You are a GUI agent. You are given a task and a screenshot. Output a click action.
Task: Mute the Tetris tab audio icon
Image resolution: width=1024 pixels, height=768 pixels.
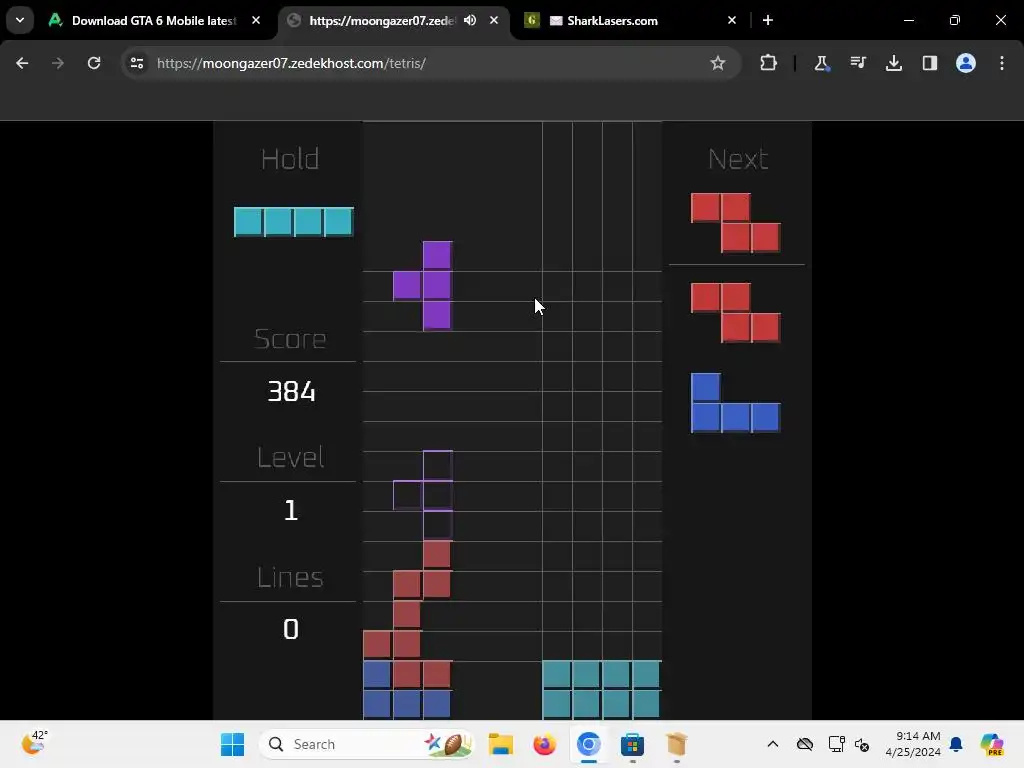[470, 20]
